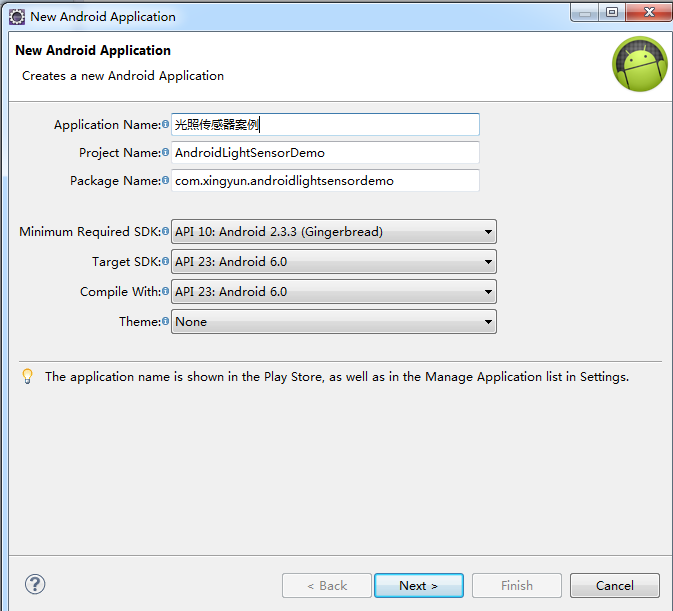673x611 pixels.
Task: Click the Cancel button
Action: click(615, 585)
